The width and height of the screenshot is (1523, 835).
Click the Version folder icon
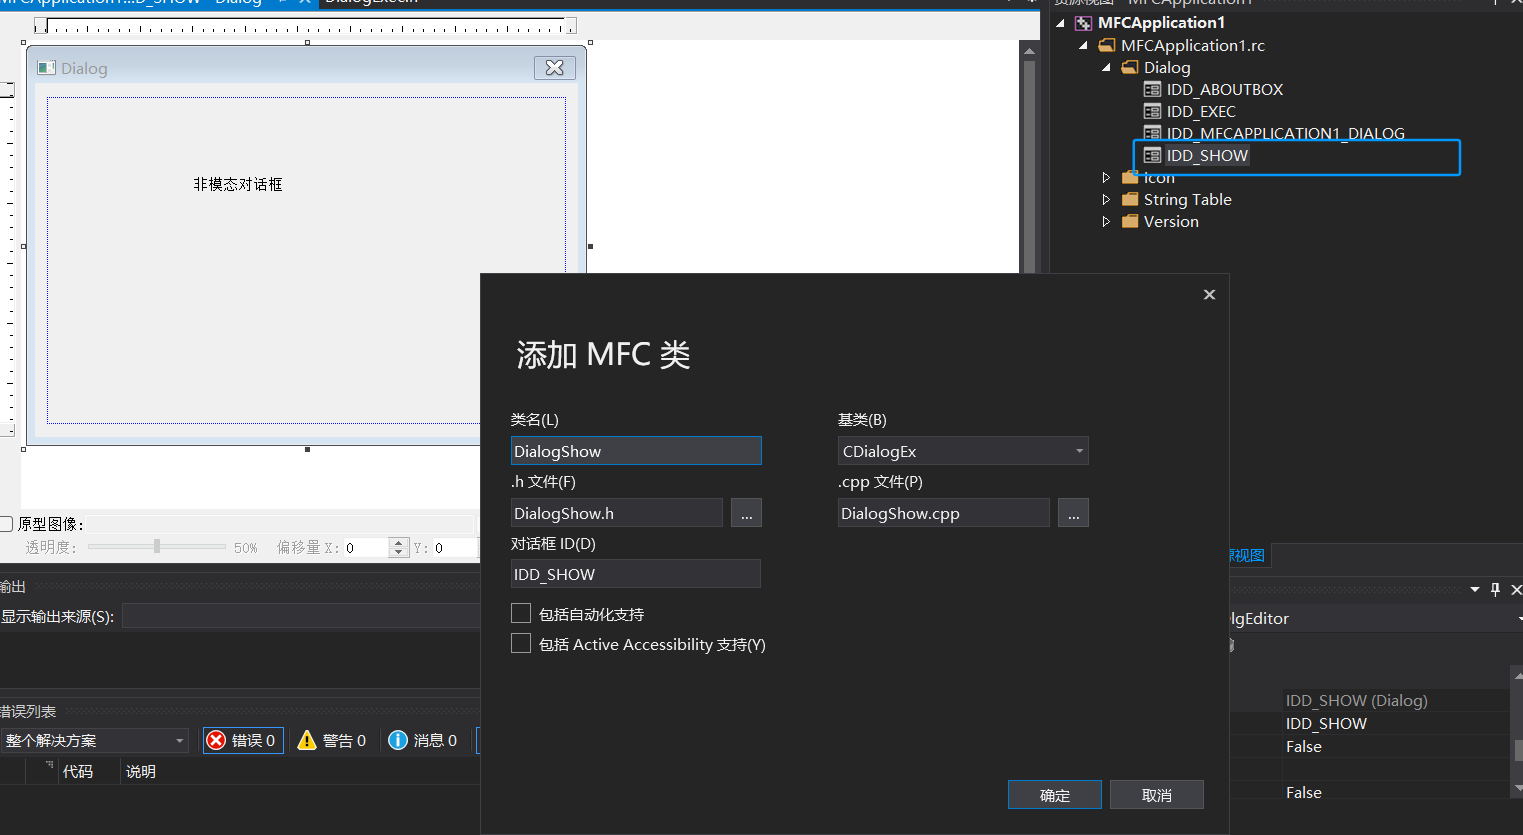coord(1130,221)
